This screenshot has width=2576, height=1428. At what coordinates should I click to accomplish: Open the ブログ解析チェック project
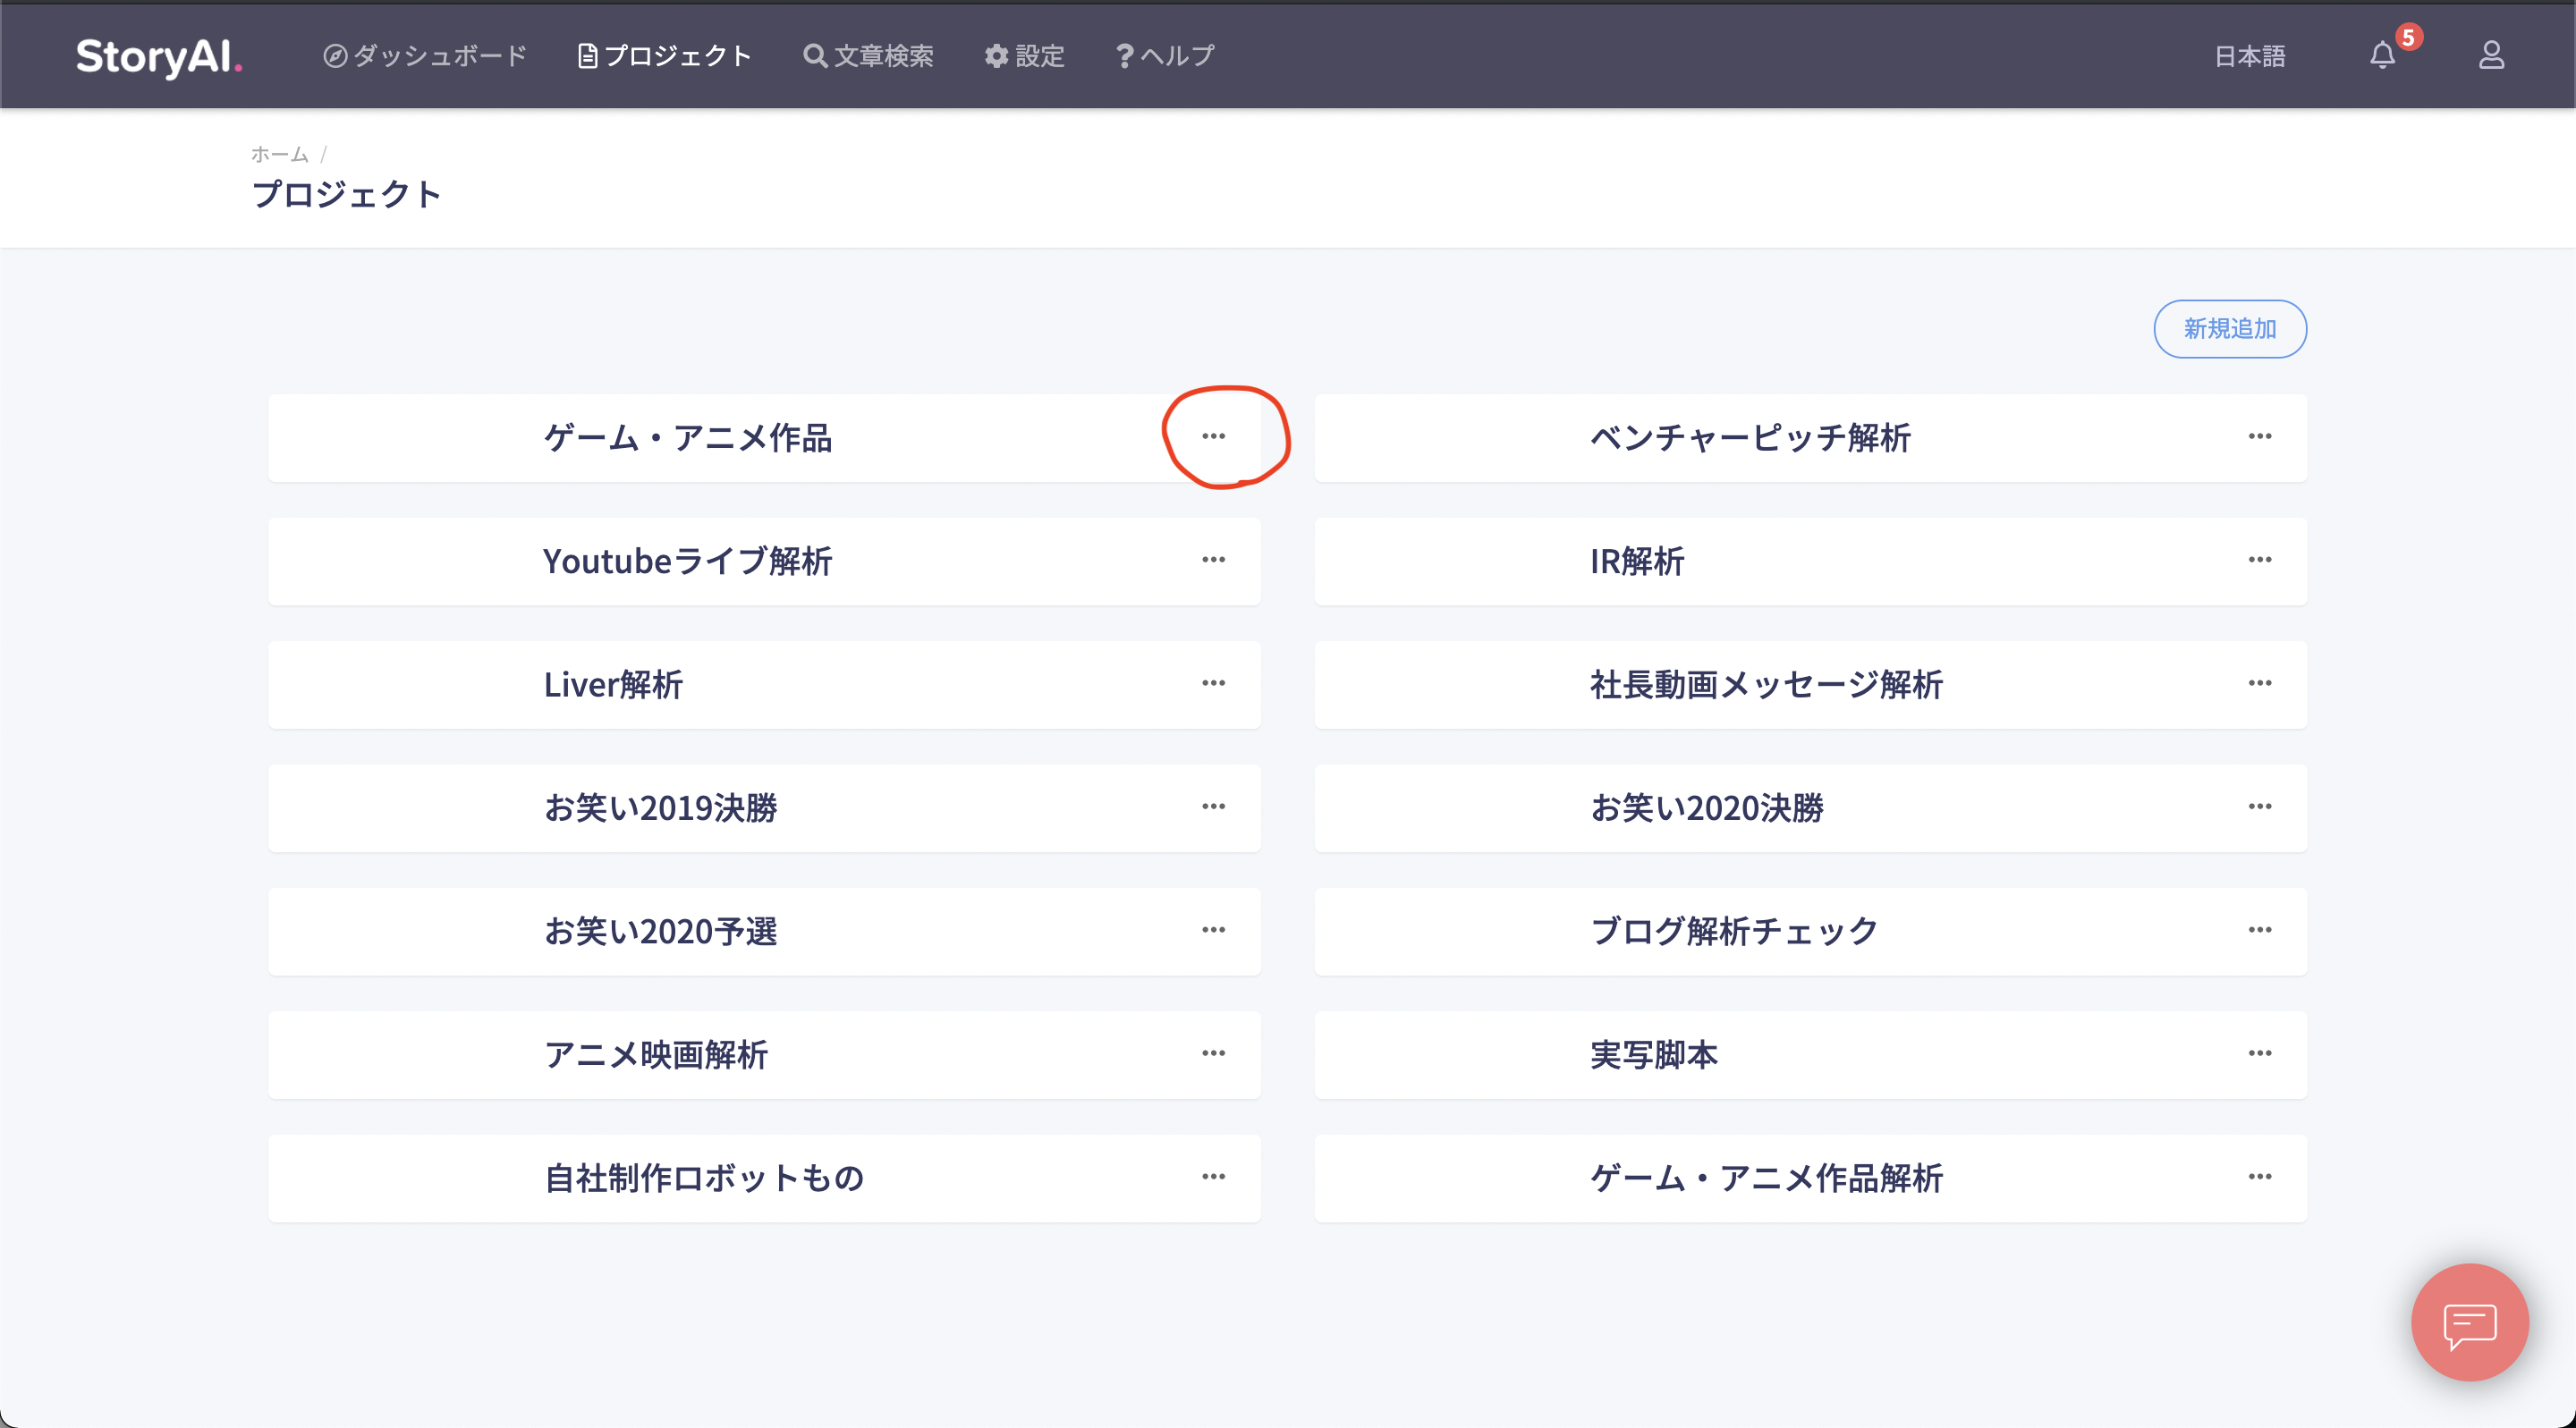click(1734, 932)
